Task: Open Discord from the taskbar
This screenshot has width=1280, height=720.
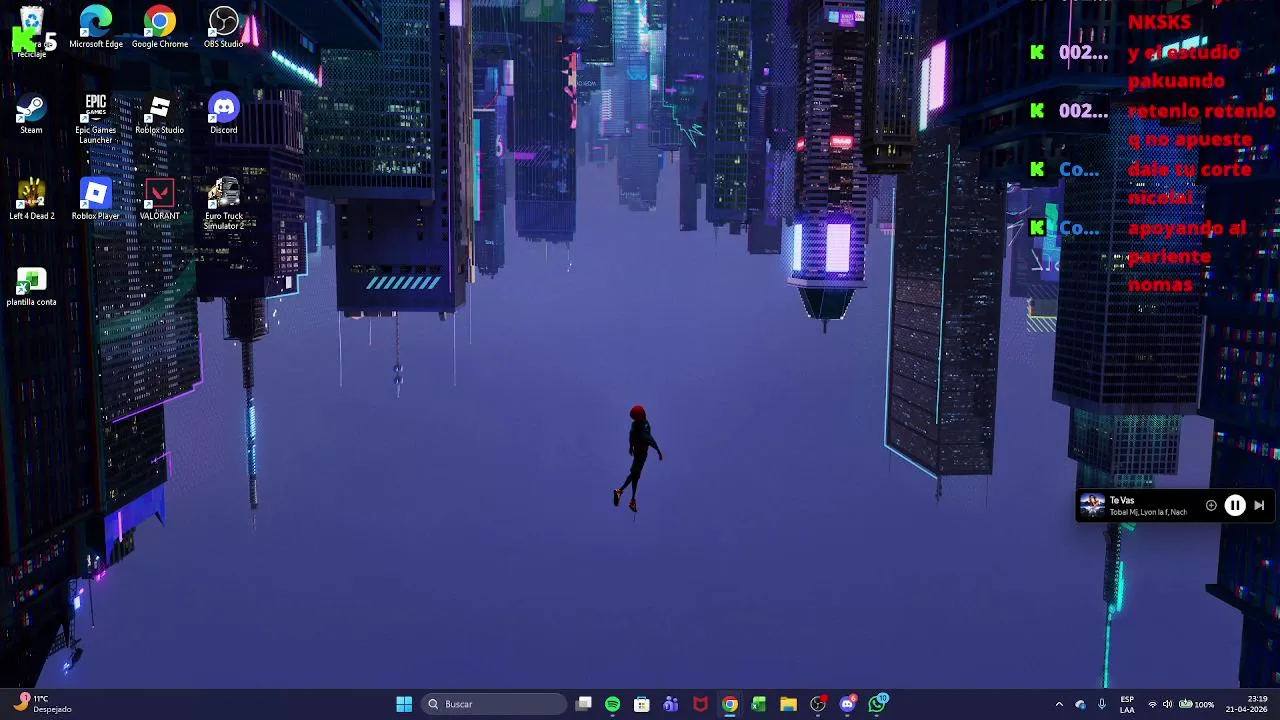Action: [x=848, y=704]
